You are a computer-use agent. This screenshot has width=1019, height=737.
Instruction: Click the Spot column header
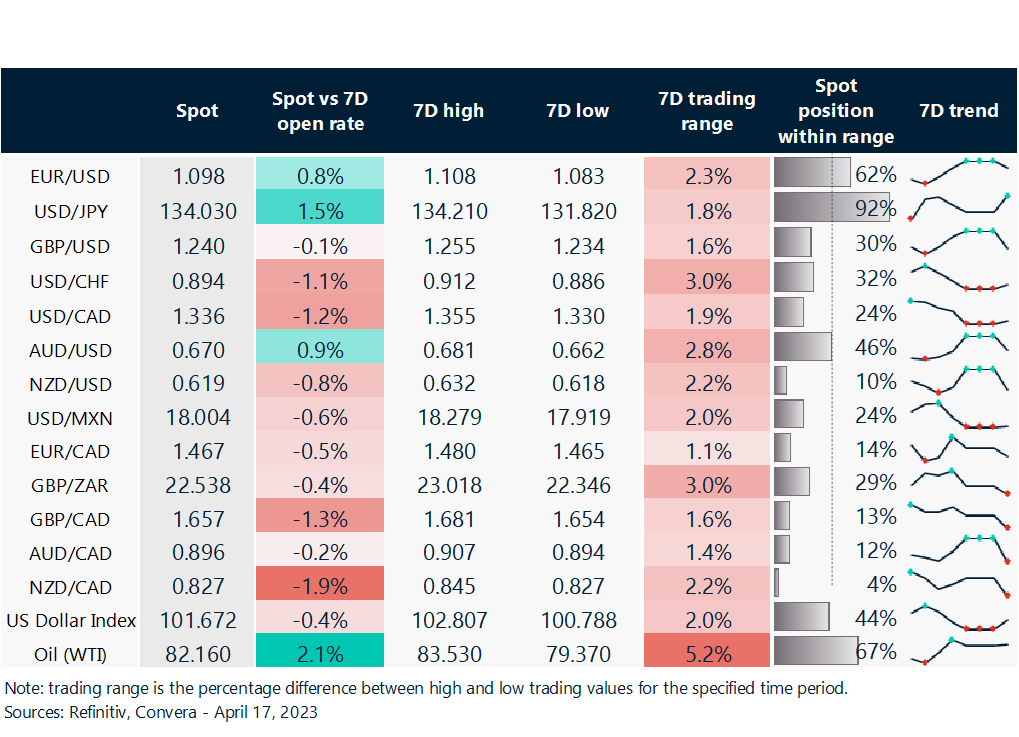pos(197,111)
